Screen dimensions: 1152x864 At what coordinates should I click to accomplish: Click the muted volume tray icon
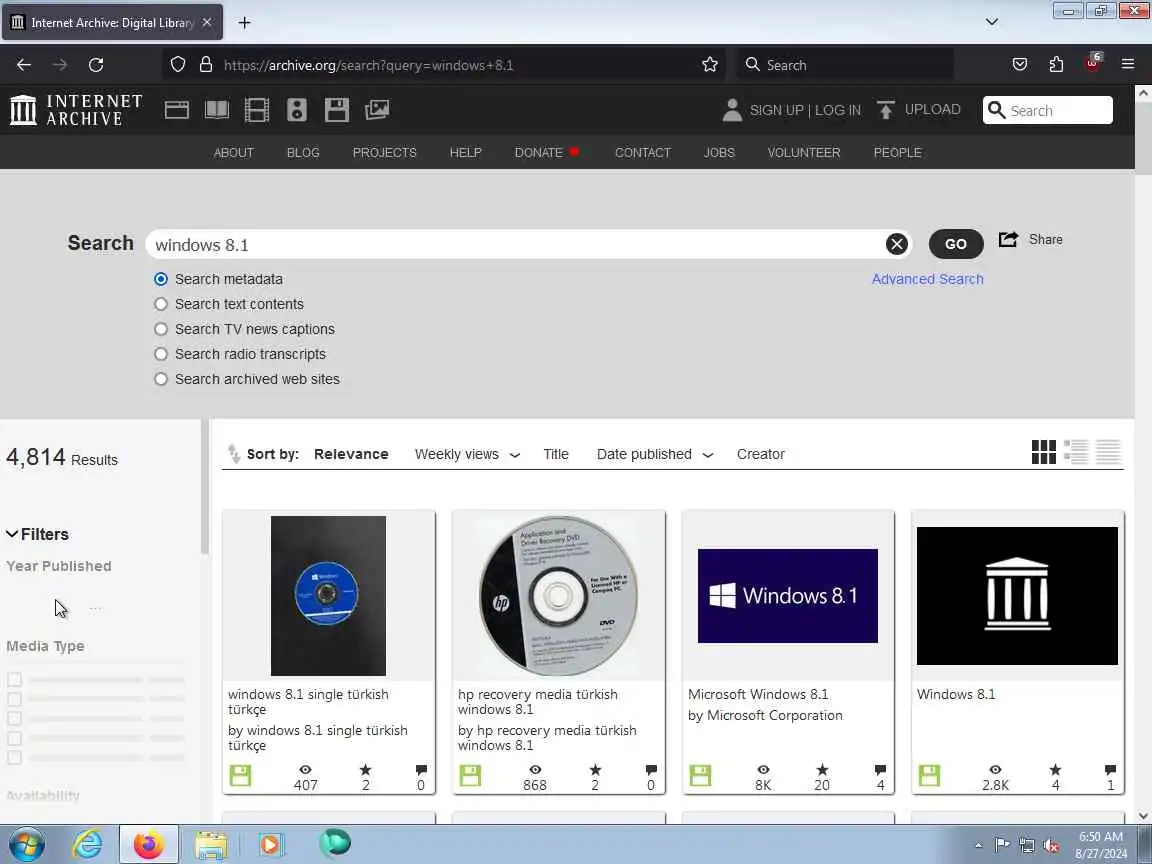point(1051,845)
